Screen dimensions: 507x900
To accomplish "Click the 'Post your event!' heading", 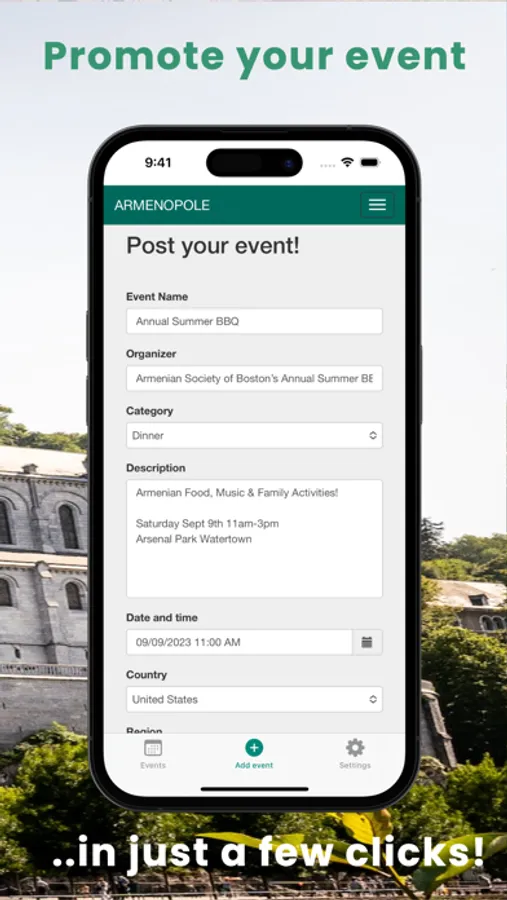I will tap(213, 246).
